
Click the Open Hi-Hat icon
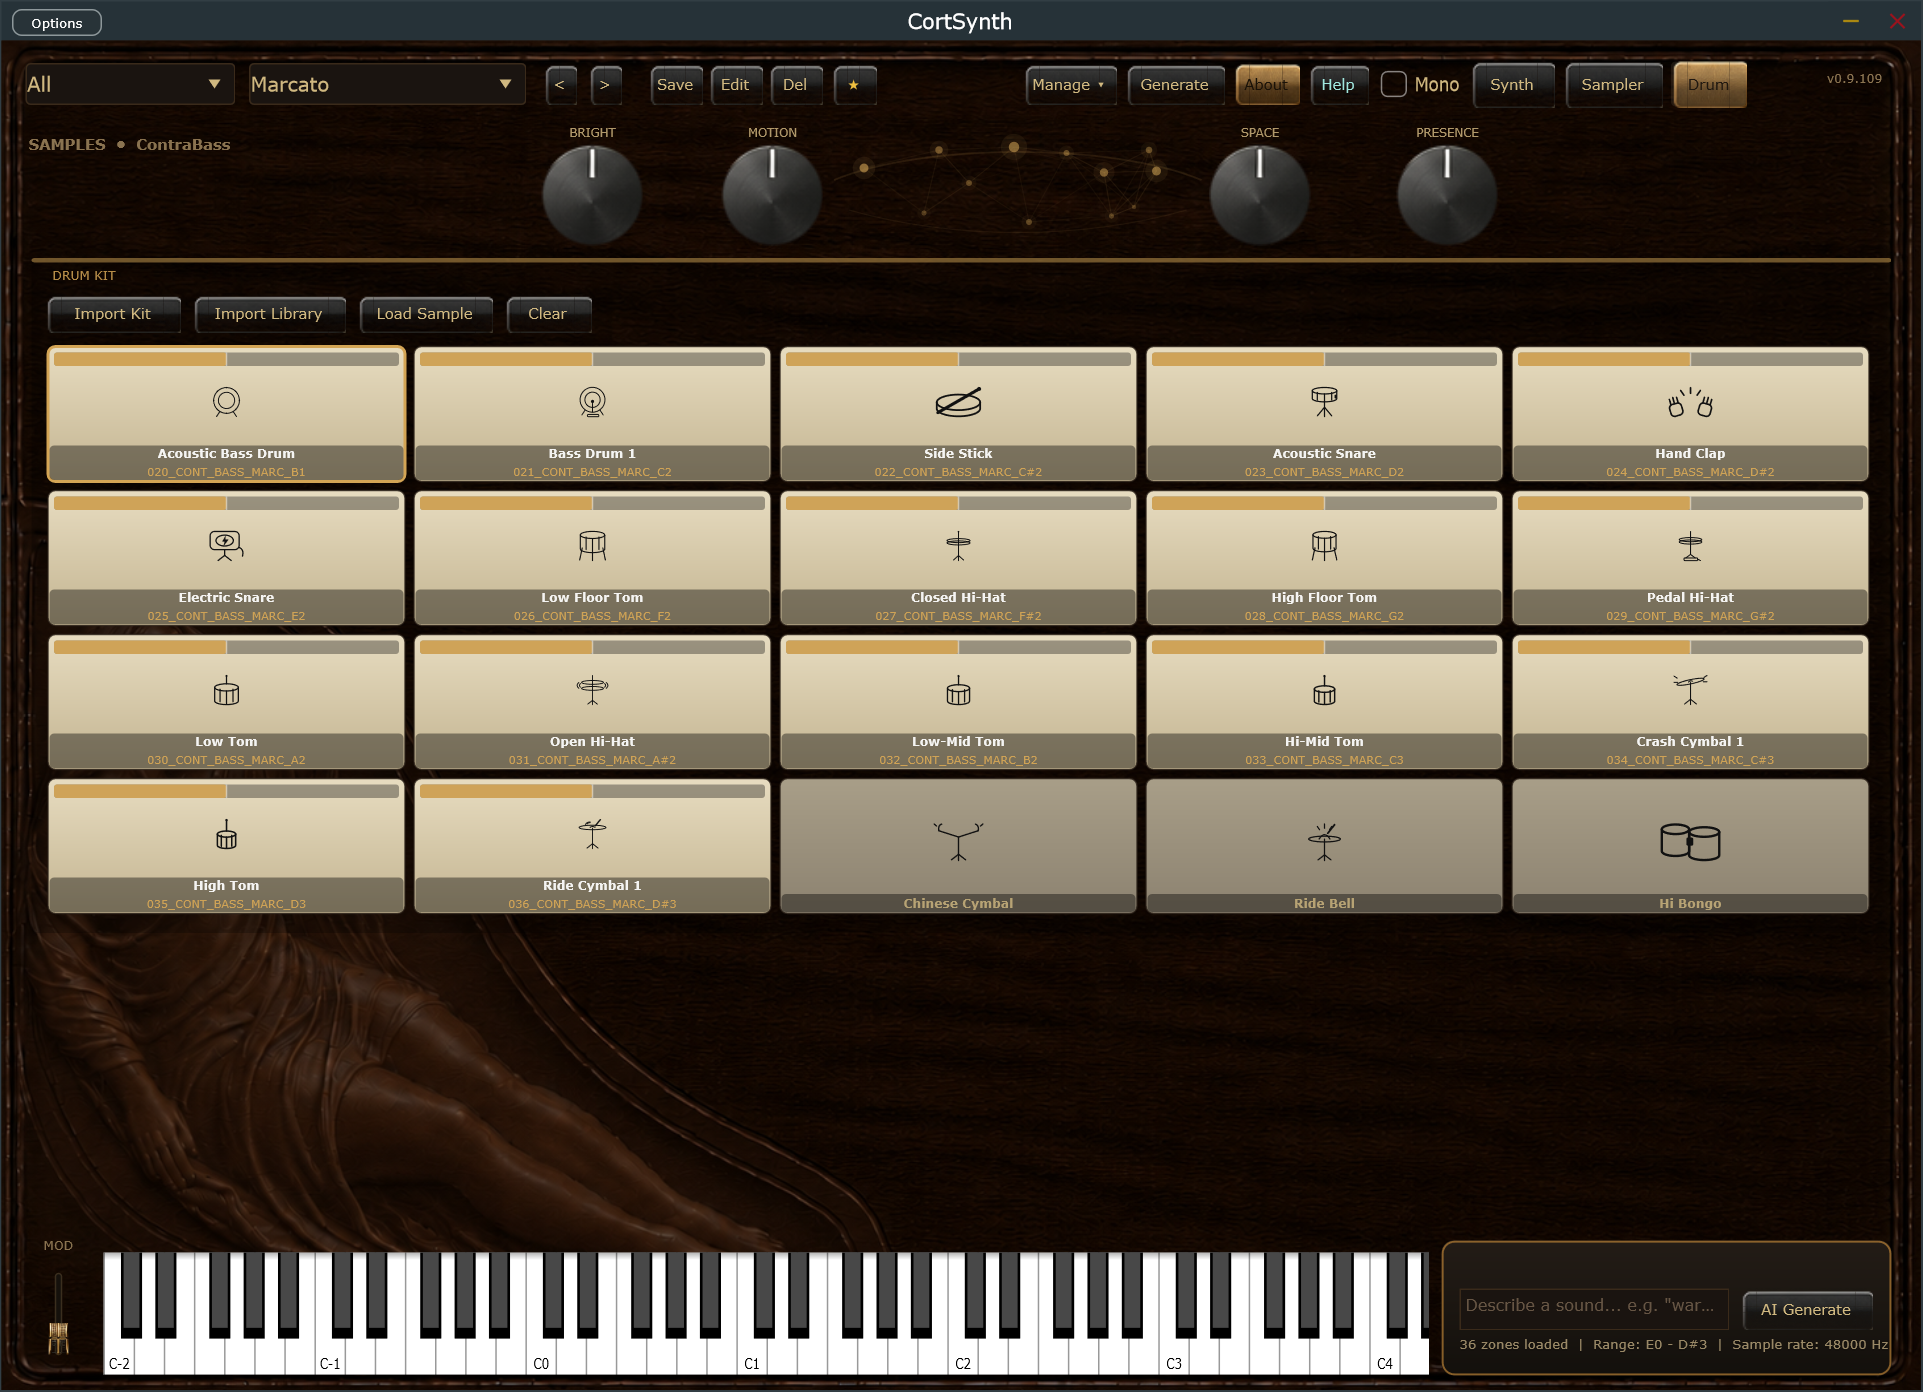(592, 690)
